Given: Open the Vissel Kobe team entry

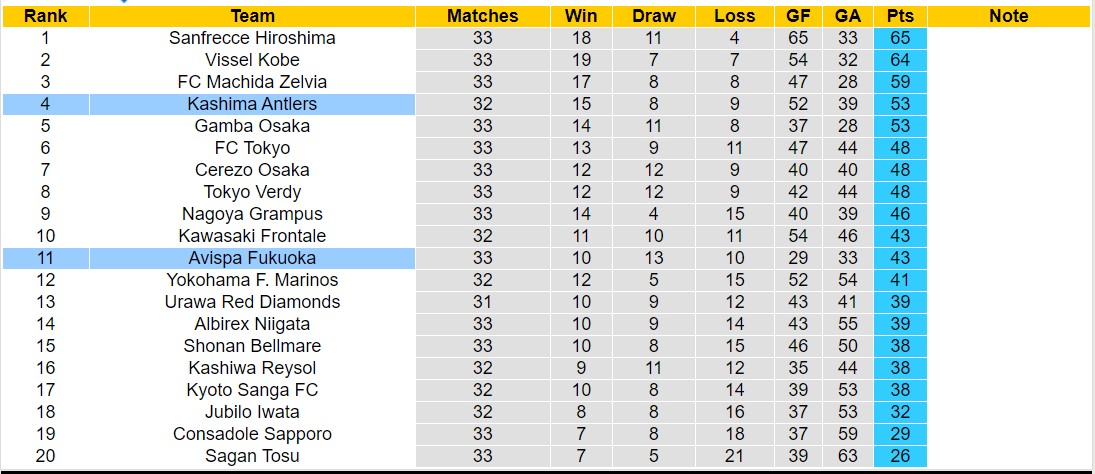Looking at the screenshot, I should click(252, 60).
